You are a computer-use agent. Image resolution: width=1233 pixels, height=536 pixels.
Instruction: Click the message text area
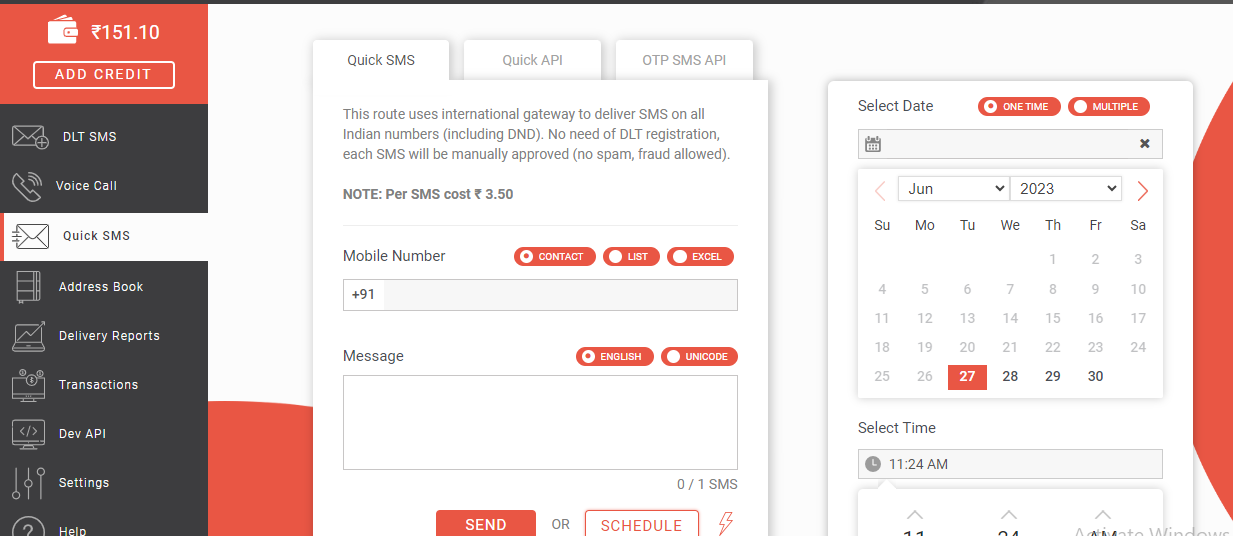(x=540, y=422)
